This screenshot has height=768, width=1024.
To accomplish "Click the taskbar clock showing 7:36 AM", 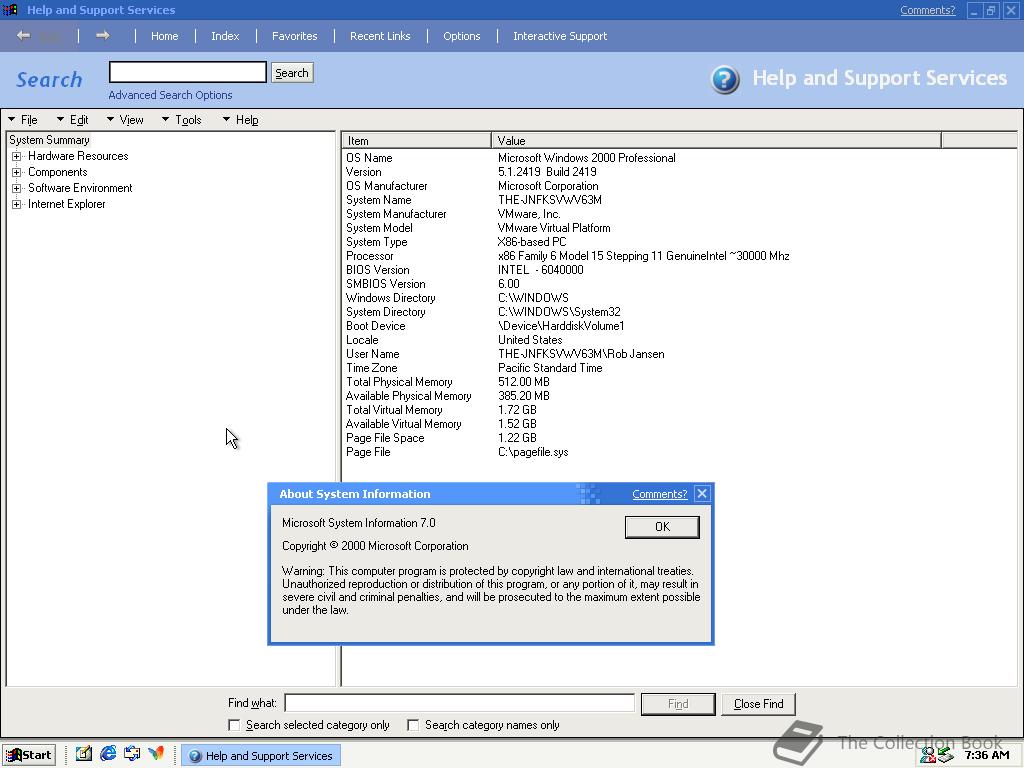I will (x=987, y=755).
